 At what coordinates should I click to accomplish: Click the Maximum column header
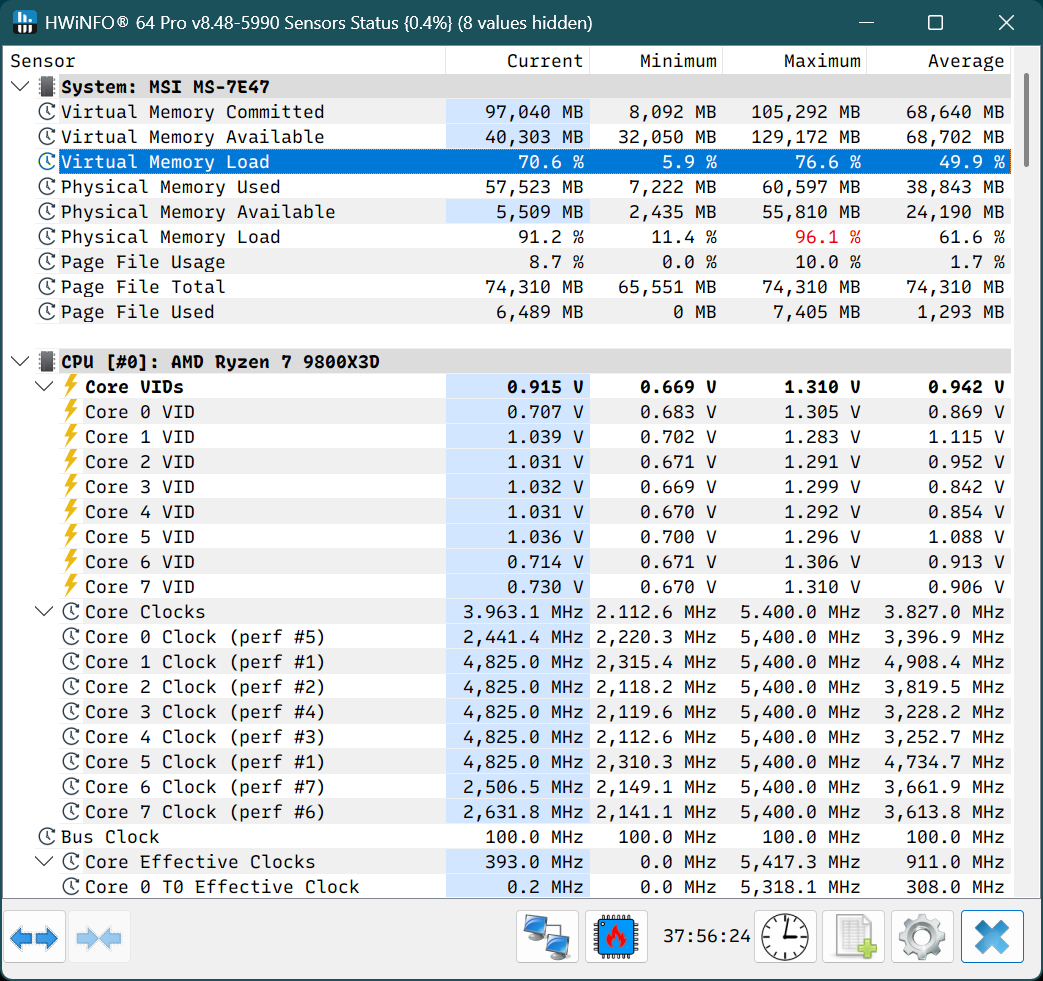(794, 61)
